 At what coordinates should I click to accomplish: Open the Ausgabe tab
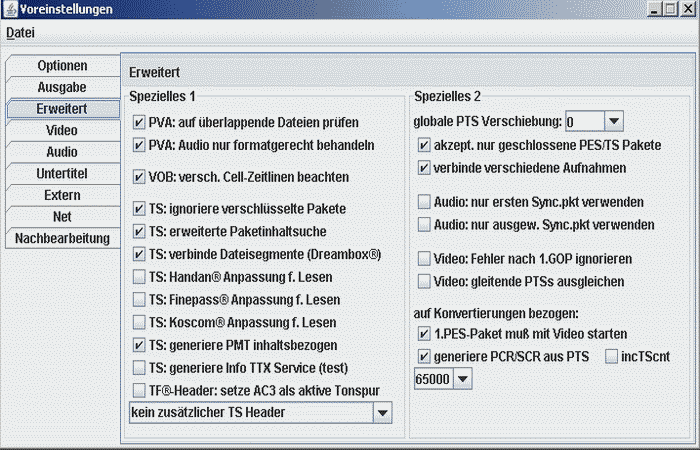point(62,87)
